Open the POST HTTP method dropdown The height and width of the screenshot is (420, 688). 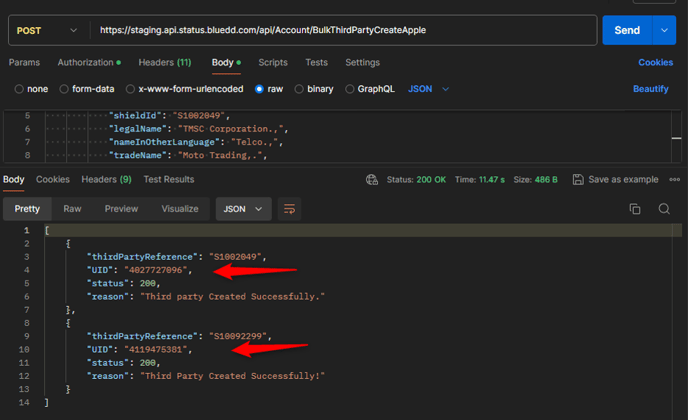click(45, 30)
